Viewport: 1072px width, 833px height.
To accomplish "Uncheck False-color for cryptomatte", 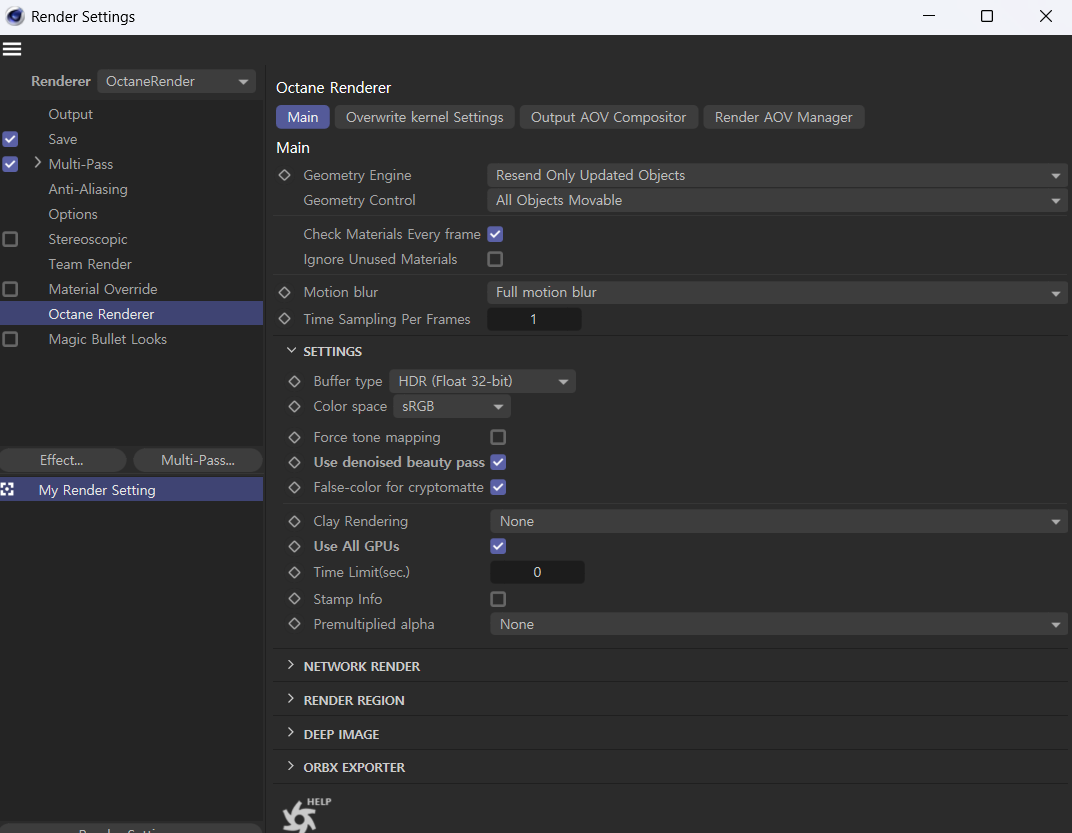I will pos(498,487).
